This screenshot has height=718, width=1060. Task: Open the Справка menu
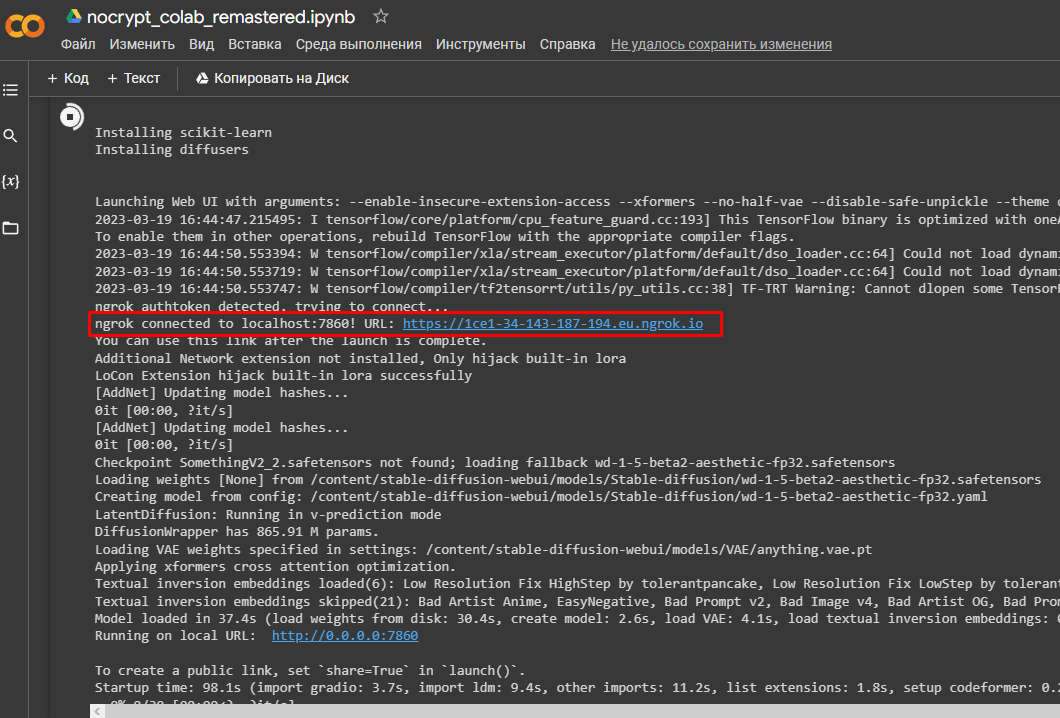pos(566,44)
